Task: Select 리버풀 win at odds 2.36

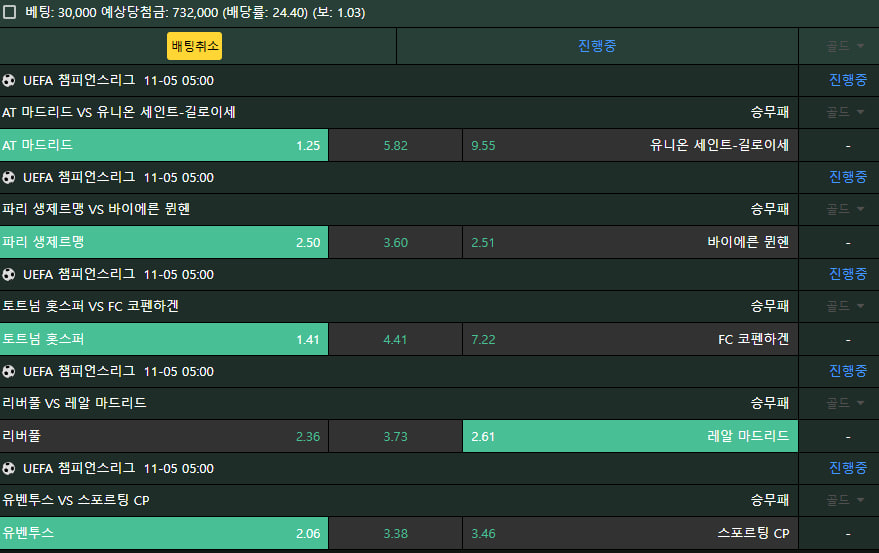Action: [164, 436]
